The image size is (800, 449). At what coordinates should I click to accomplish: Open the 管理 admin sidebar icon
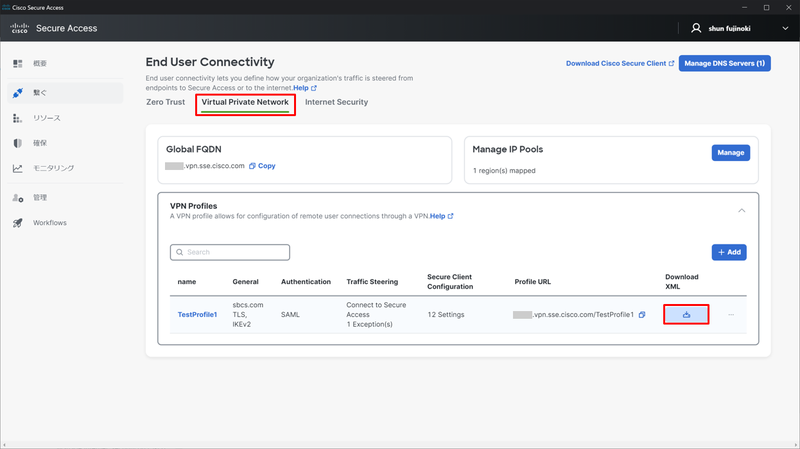(18, 197)
